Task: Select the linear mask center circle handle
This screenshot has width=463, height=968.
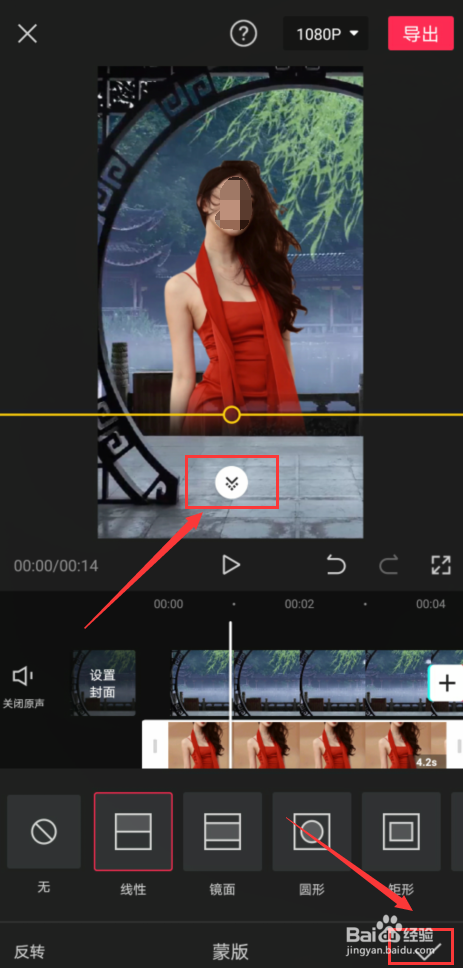Action: pos(232,414)
